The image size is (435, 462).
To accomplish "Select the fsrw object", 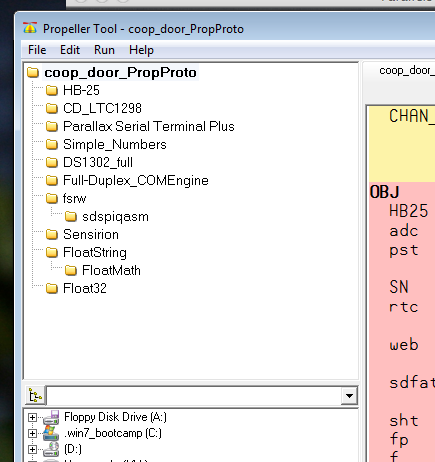I will (75, 198).
